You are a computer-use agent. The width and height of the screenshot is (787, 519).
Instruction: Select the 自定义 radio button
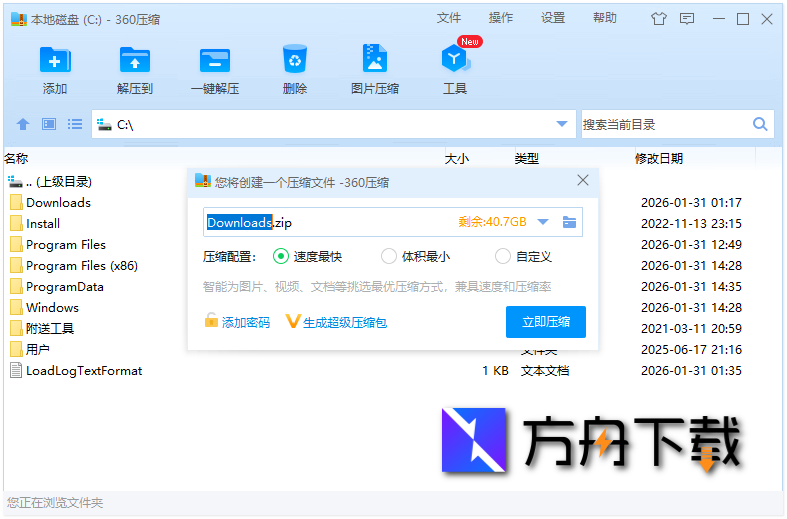pos(502,256)
